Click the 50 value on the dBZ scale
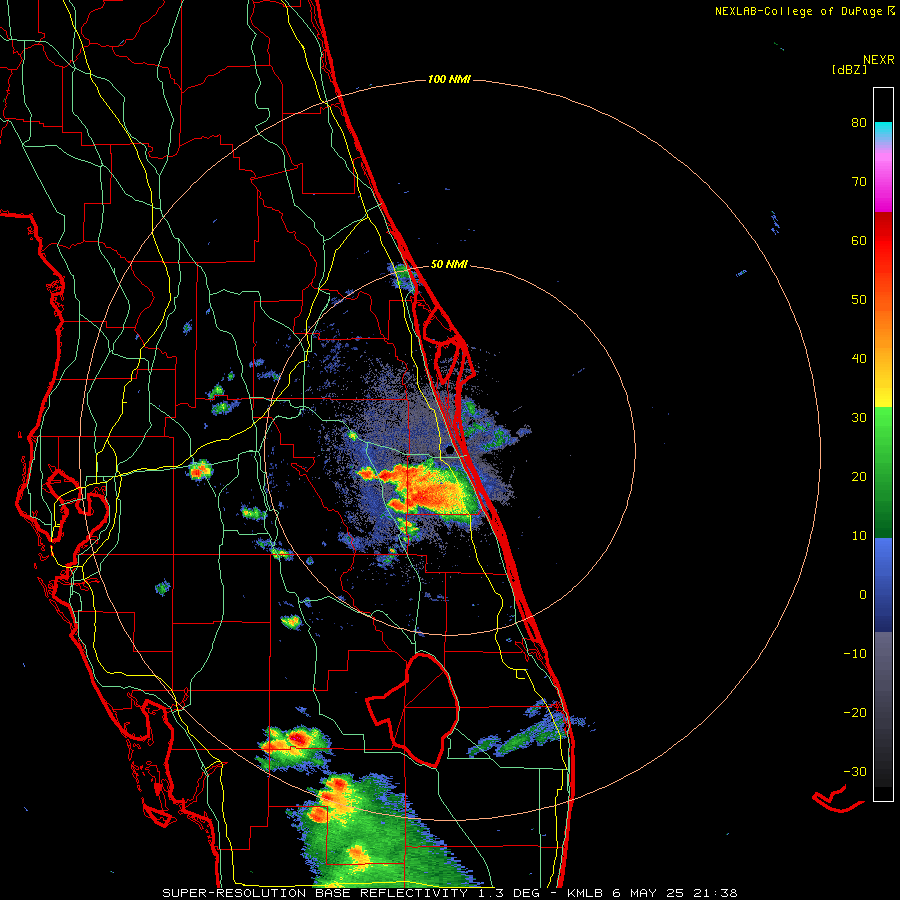 [859, 300]
